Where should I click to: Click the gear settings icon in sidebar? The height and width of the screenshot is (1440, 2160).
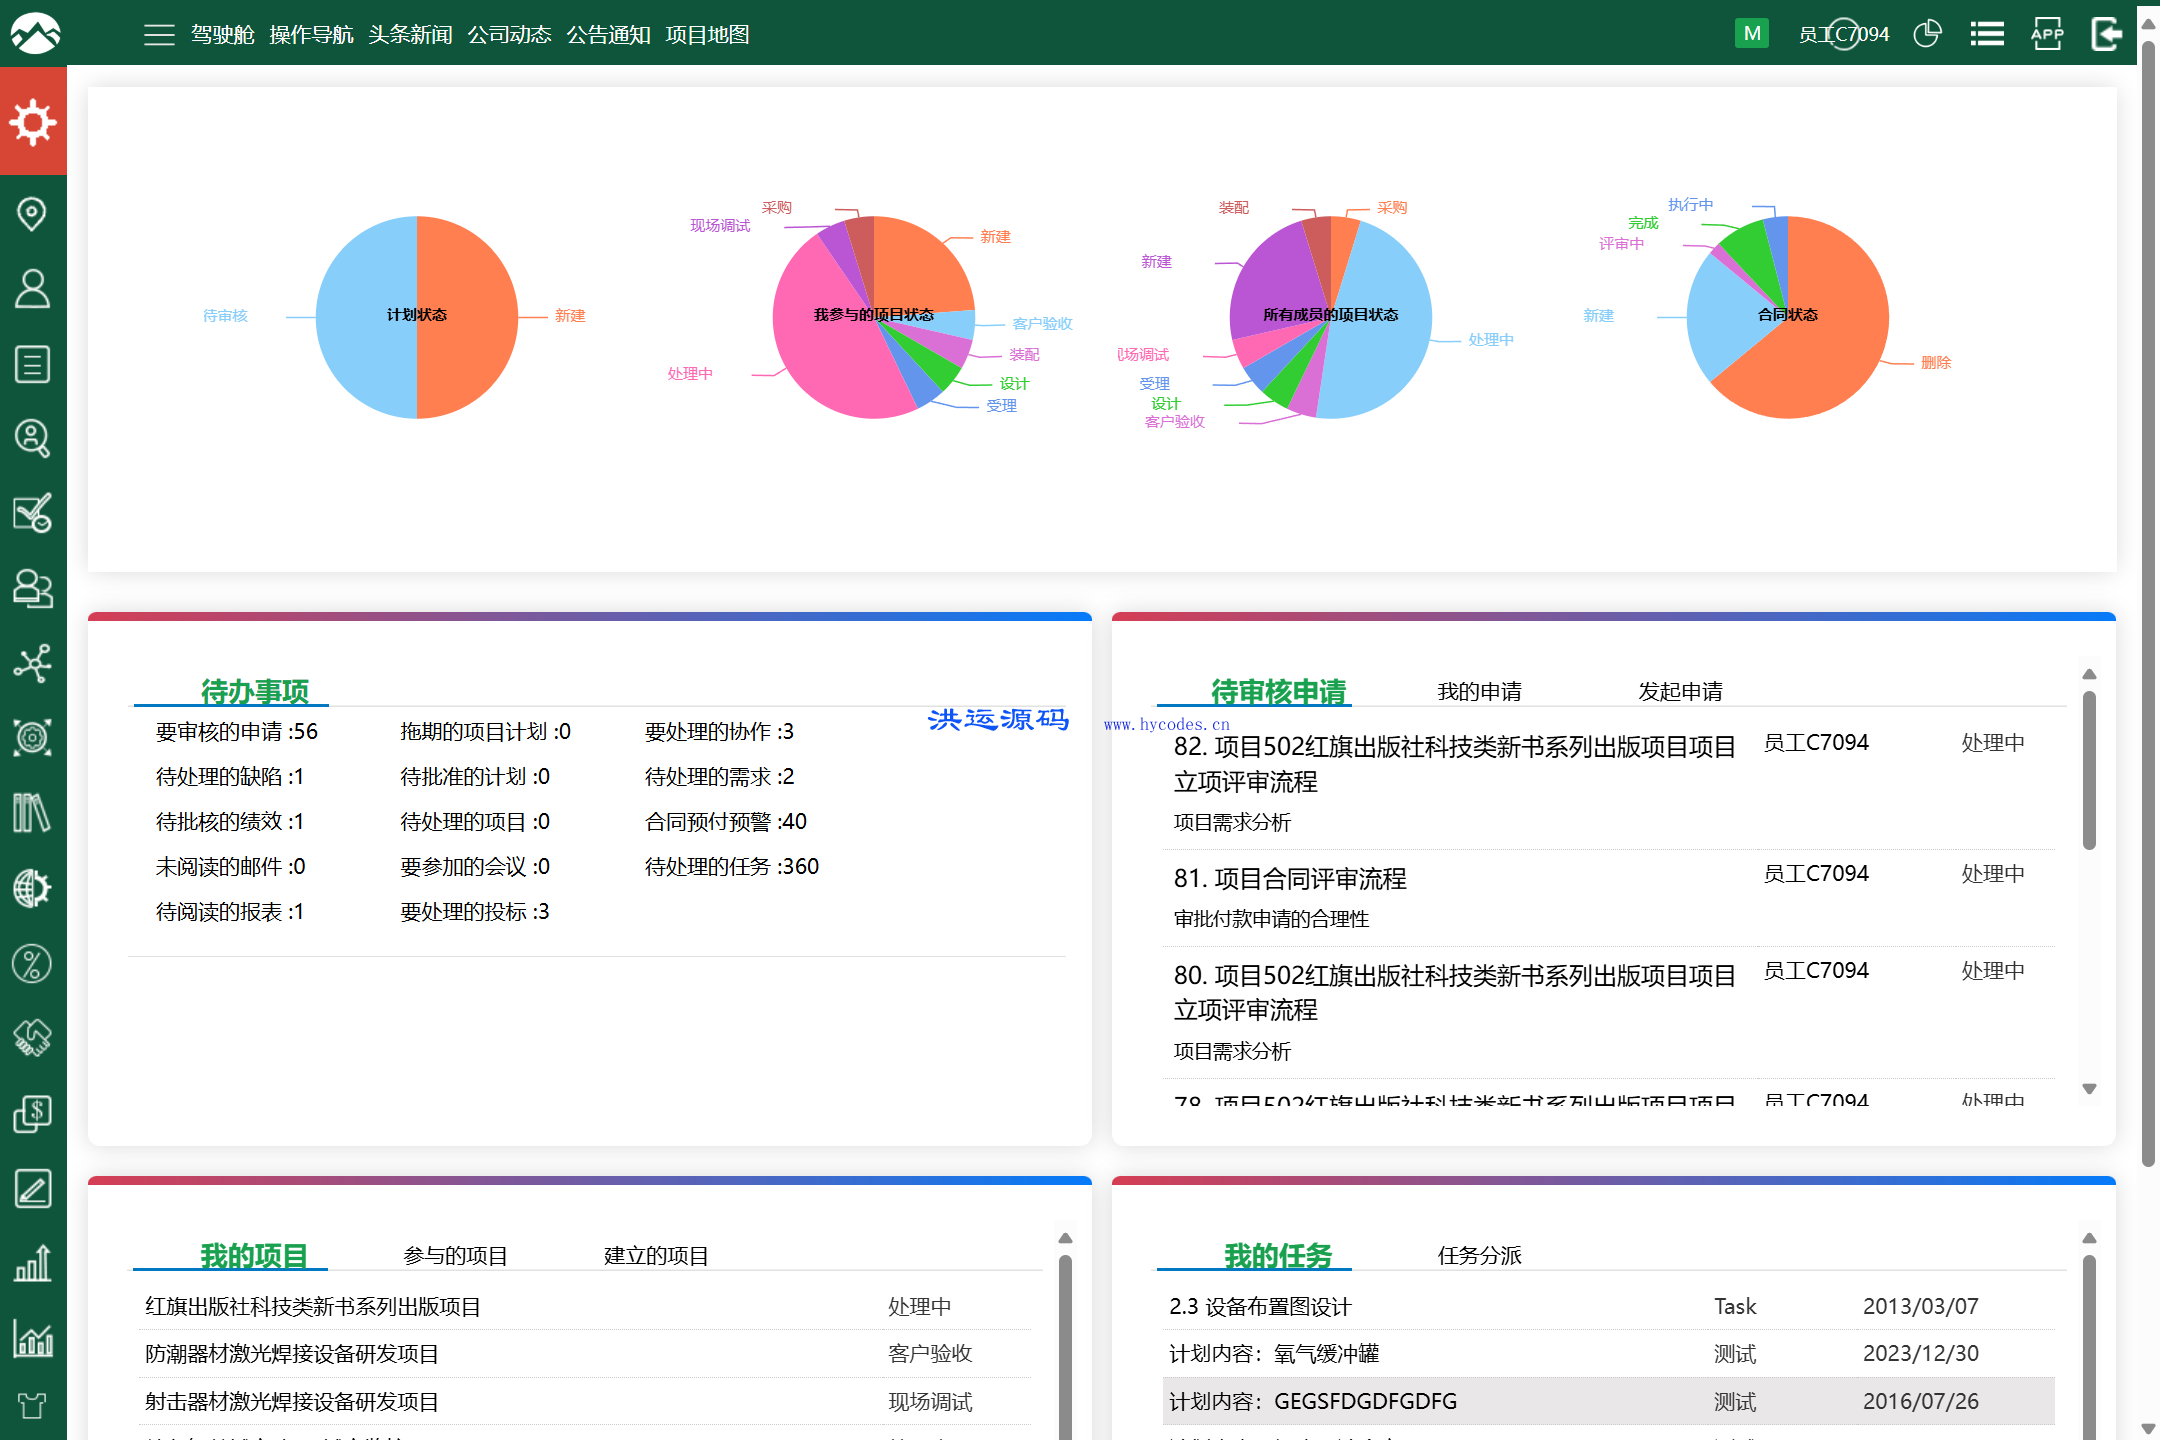(x=33, y=122)
